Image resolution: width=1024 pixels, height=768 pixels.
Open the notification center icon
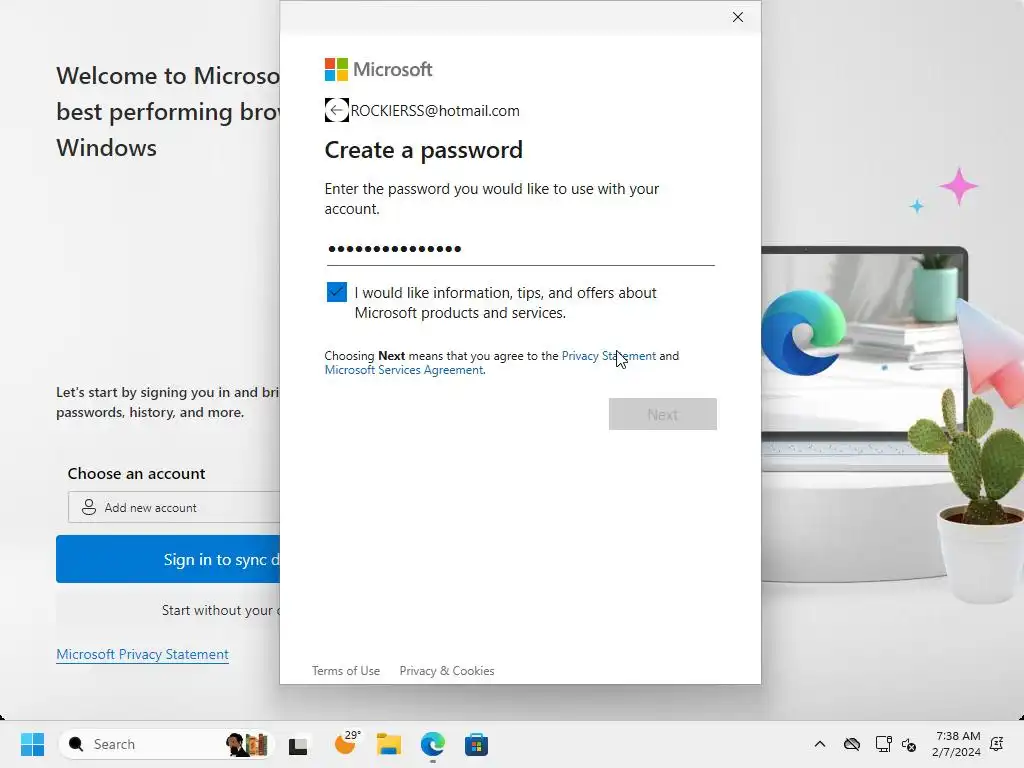(x=997, y=744)
